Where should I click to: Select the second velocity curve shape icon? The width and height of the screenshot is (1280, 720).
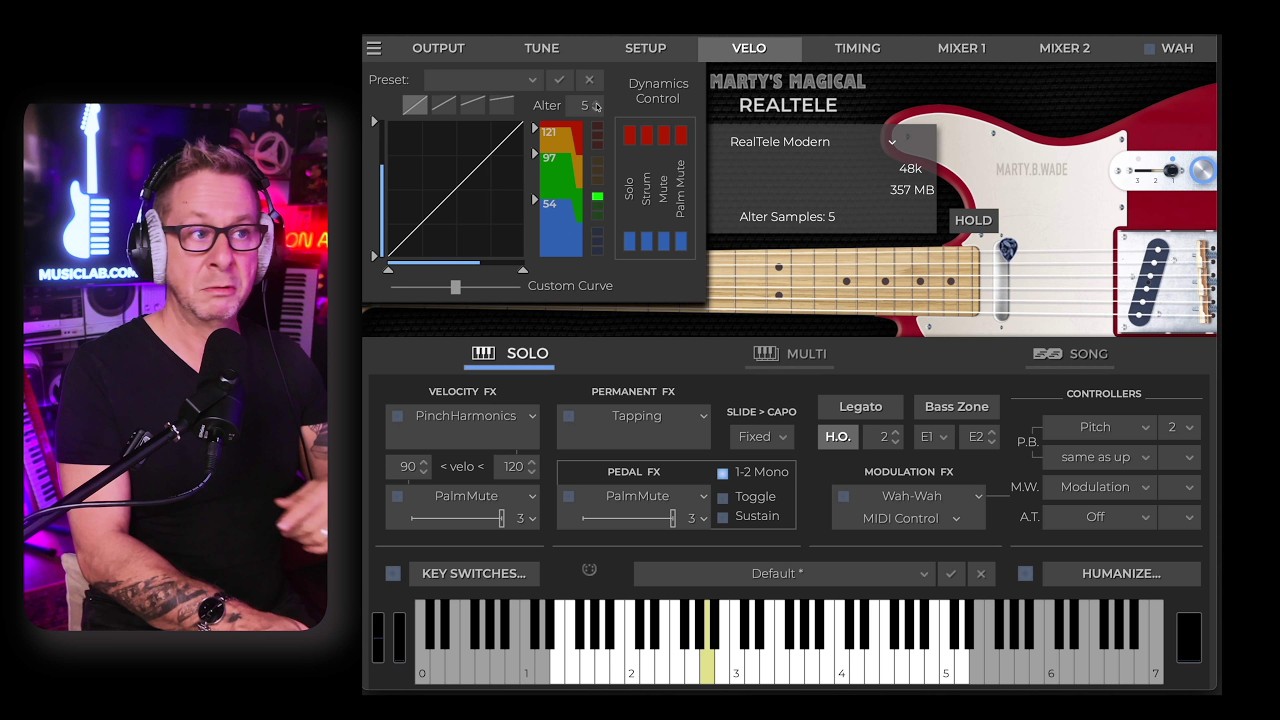(x=444, y=105)
